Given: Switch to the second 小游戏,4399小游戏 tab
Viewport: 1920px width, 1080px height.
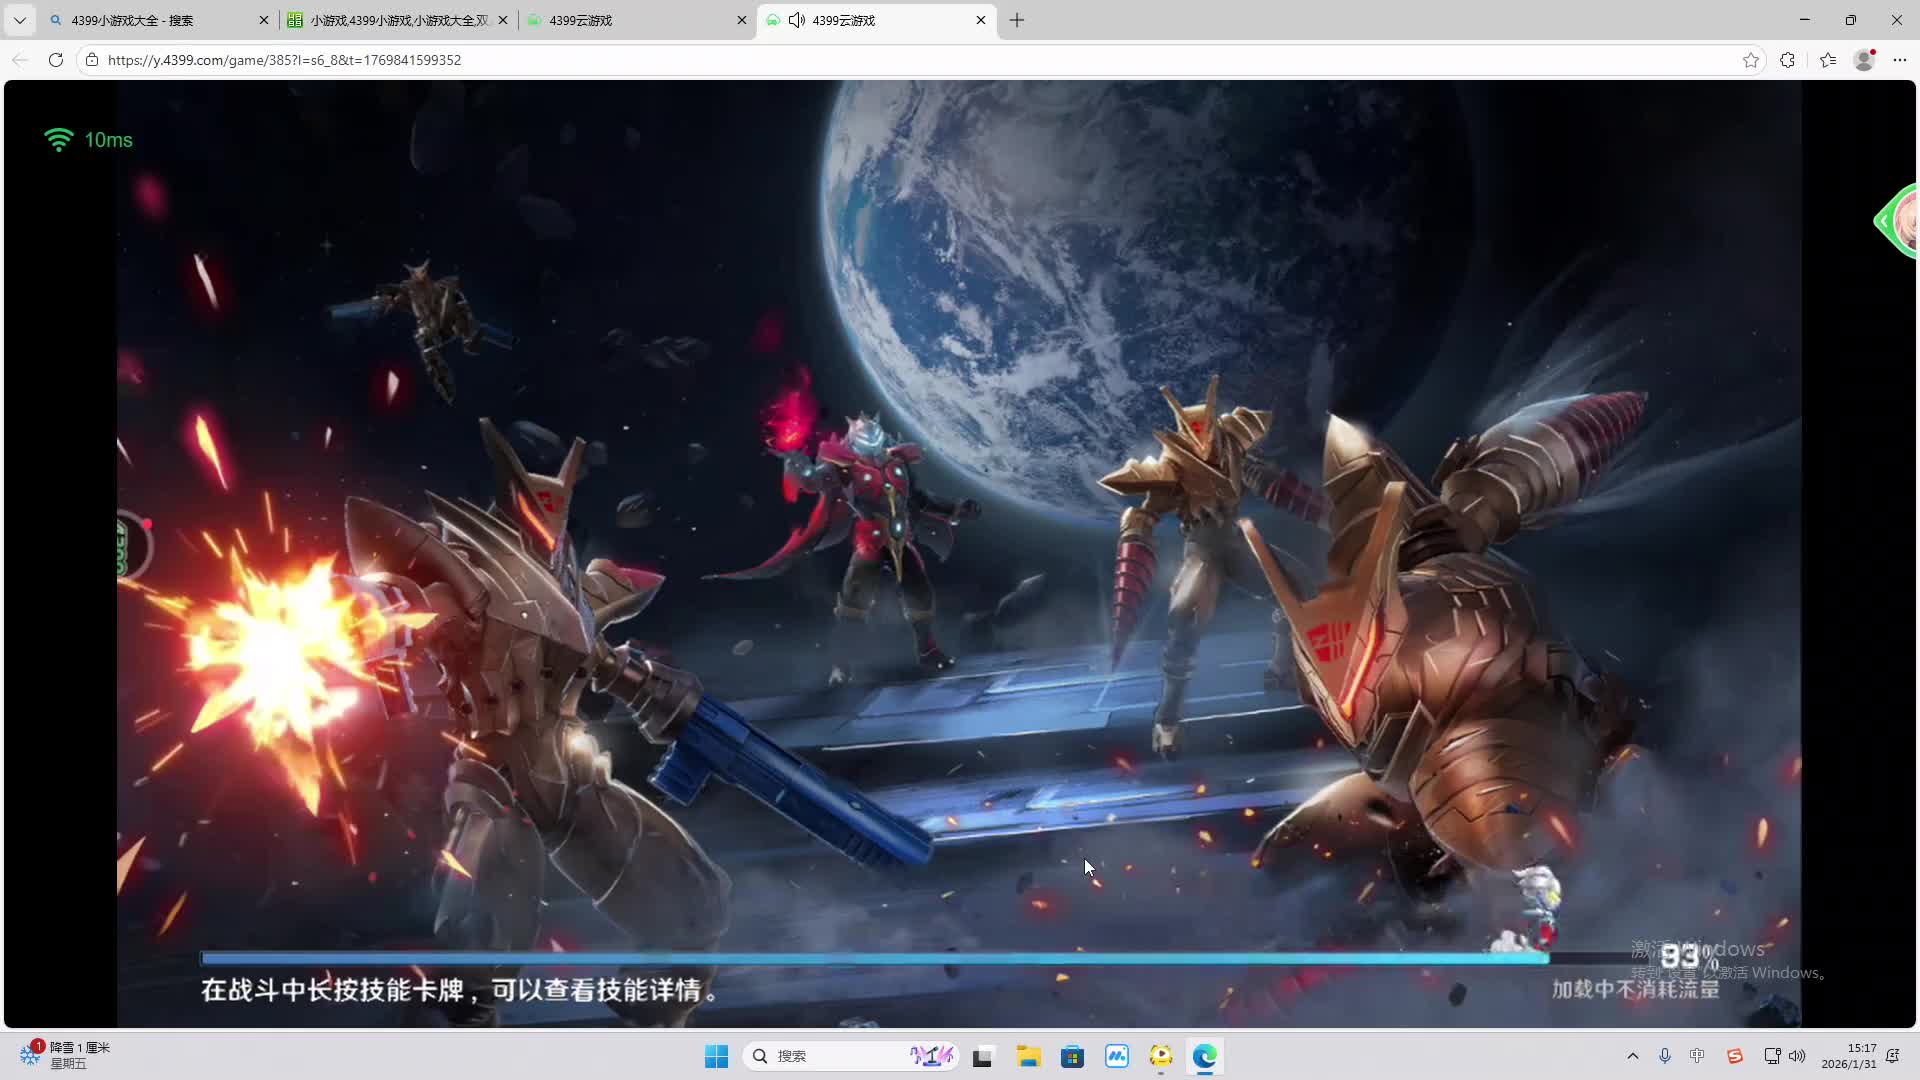Looking at the screenshot, I should click(x=398, y=20).
